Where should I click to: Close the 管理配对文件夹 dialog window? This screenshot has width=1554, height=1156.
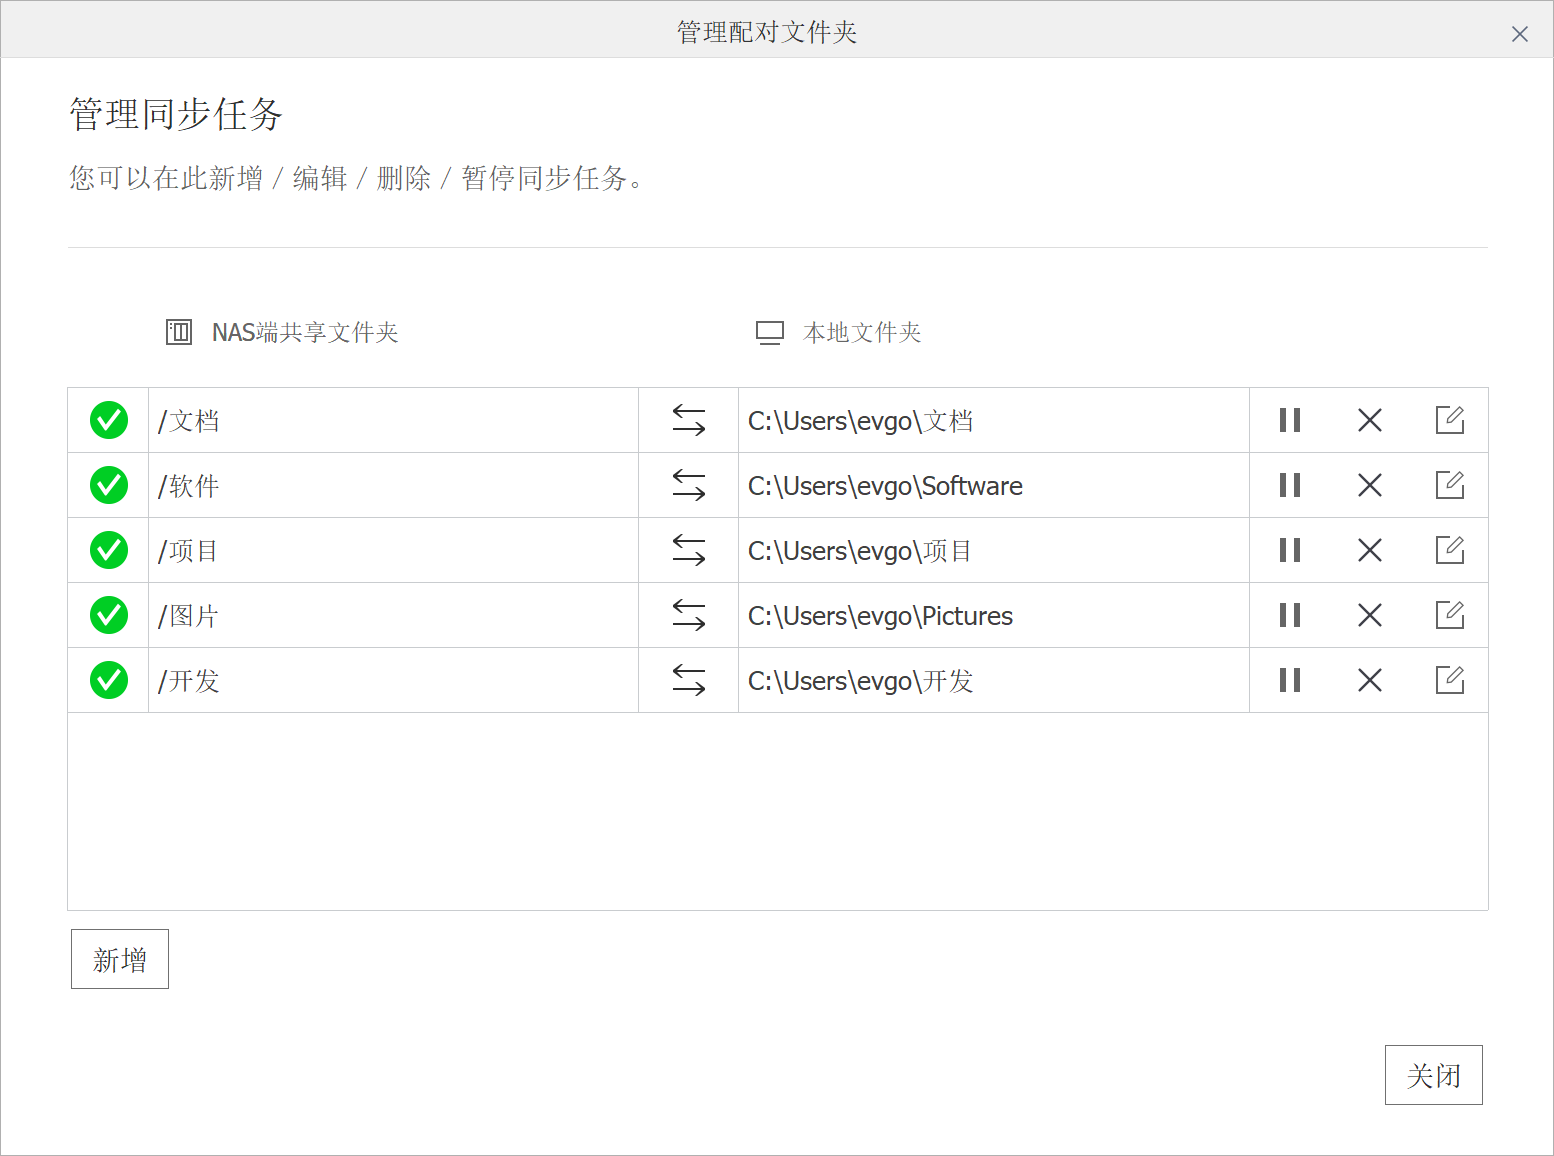1520,34
